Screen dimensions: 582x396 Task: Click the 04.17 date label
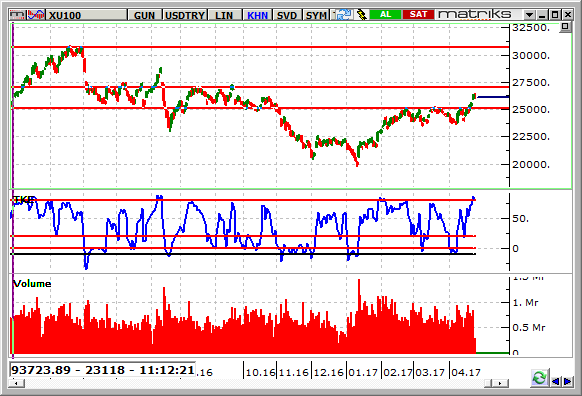[466, 372]
